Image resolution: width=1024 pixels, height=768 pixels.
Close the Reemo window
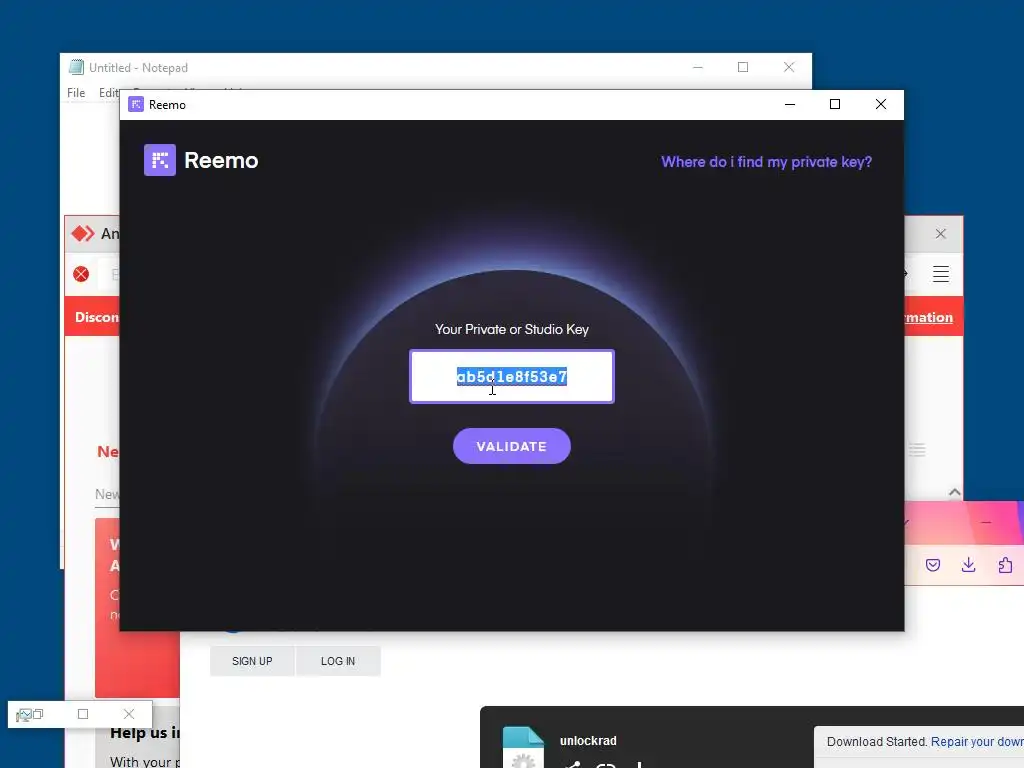pos(880,104)
